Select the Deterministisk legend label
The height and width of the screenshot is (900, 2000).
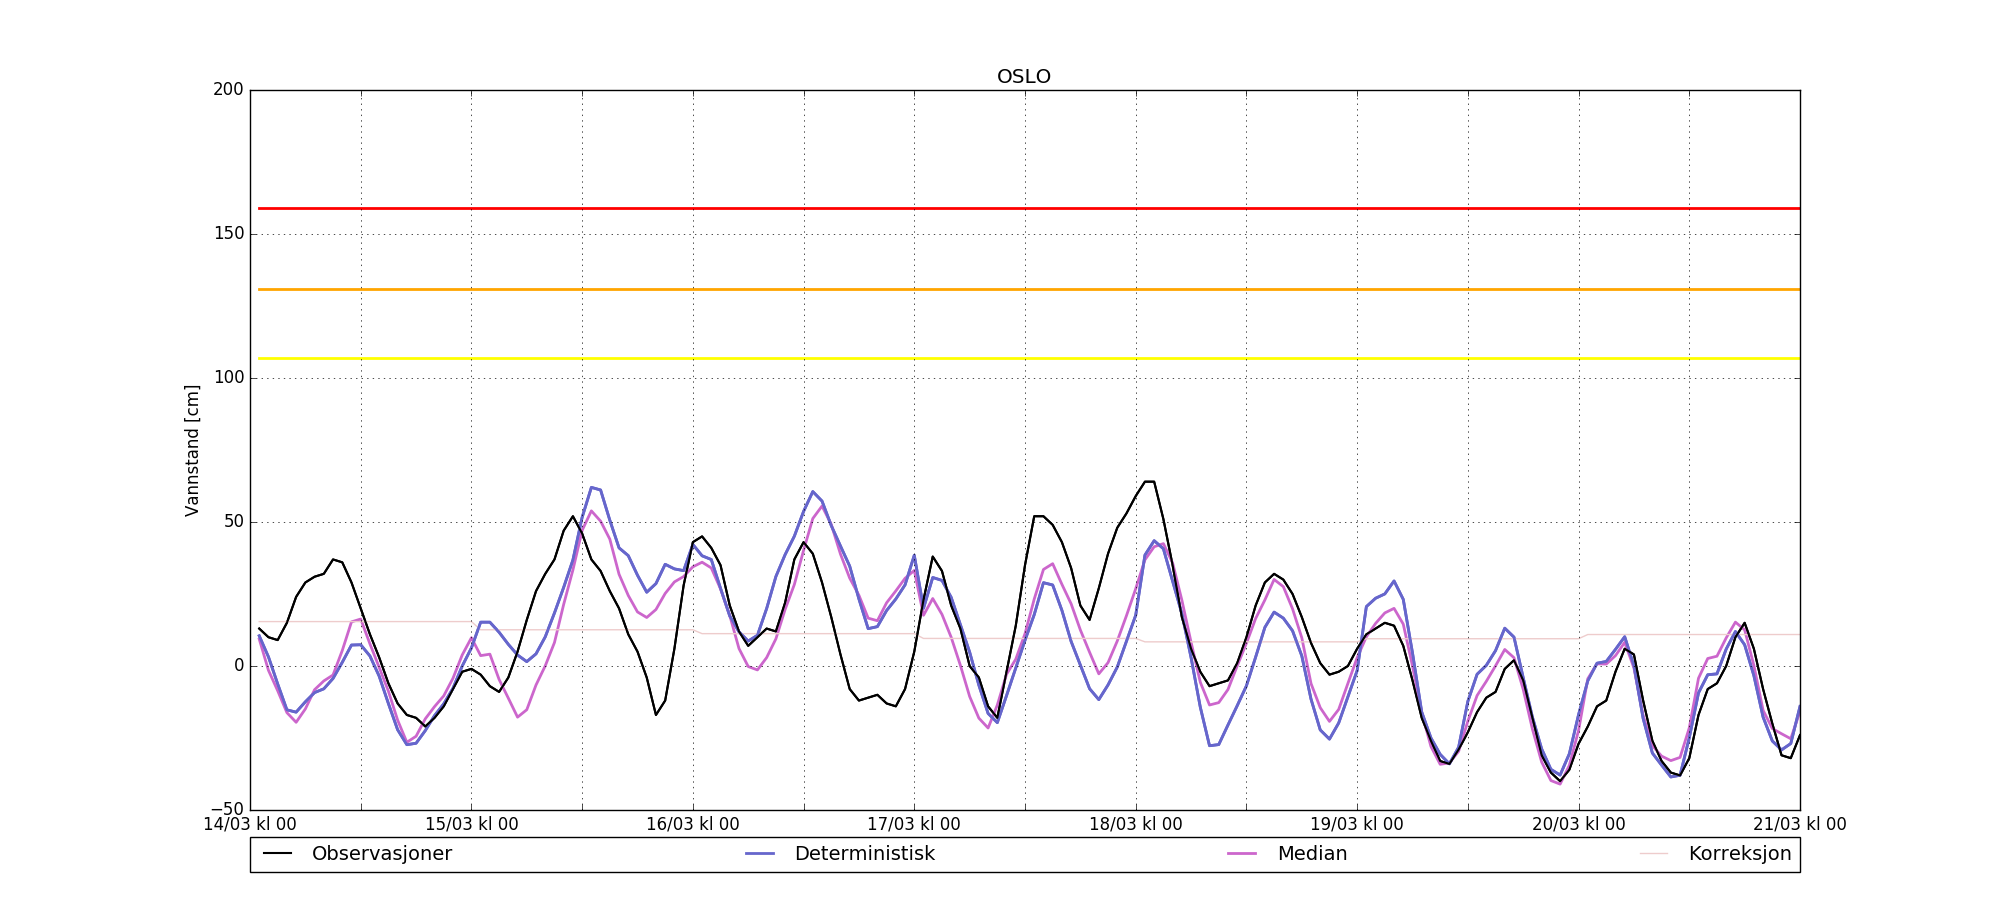pos(864,854)
